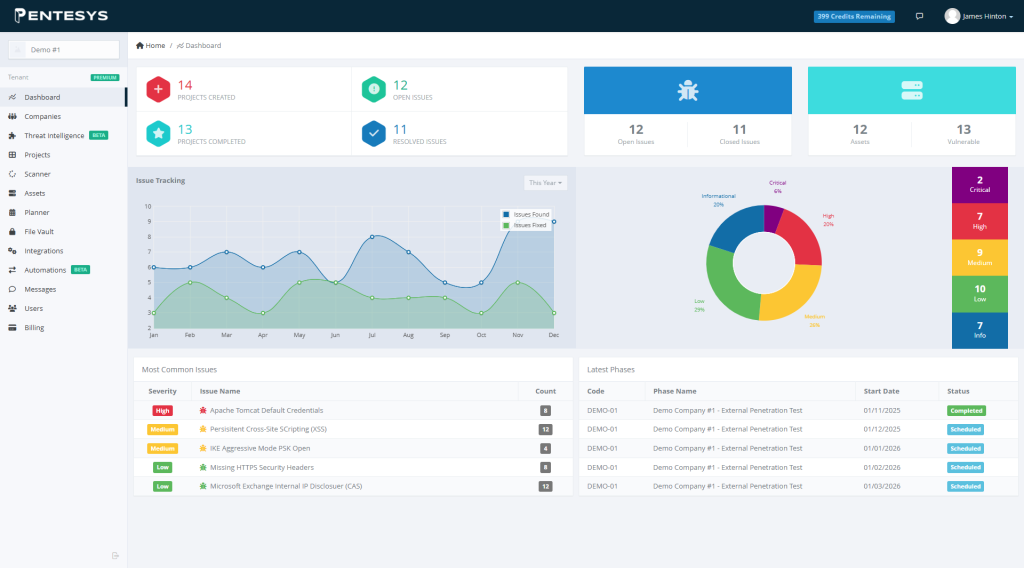Select the Apache Tomcat Default Credentials row
The image size is (1024, 568).
(x=266, y=410)
